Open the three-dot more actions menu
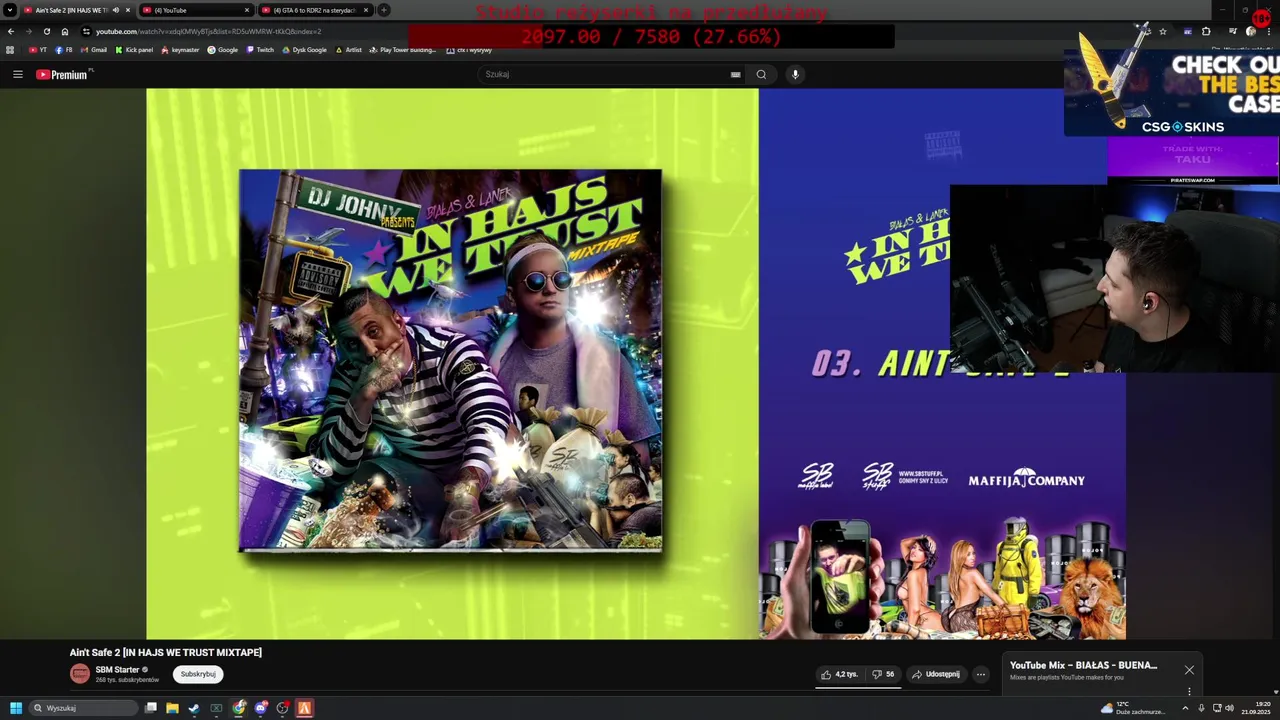Image resolution: width=1280 pixels, height=720 pixels. pos(981,674)
